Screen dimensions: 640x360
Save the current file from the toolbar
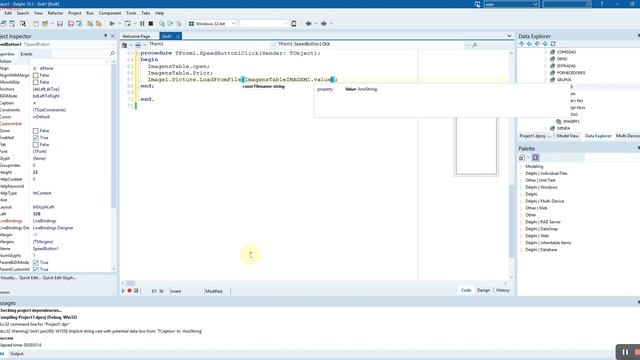[60, 24]
